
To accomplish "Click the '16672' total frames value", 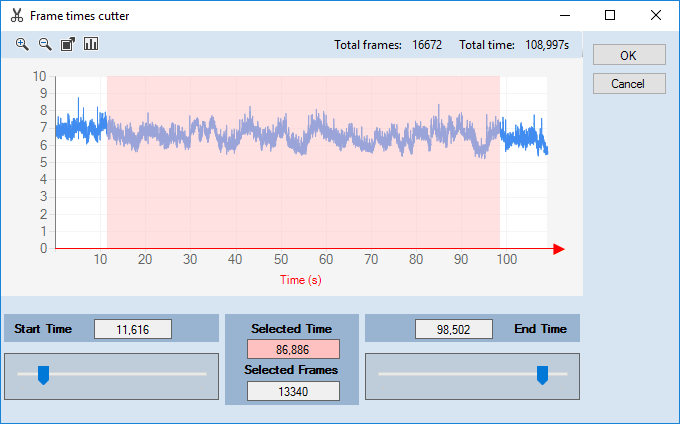I will [427, 45].
